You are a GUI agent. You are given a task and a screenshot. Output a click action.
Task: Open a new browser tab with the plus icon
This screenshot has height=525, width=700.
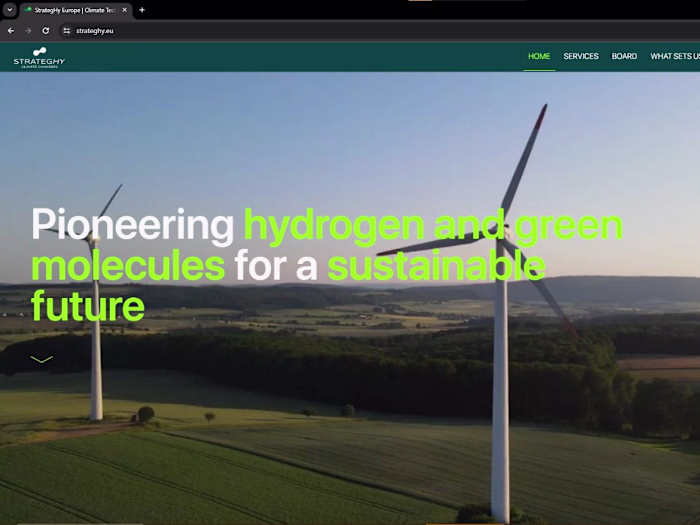click(x=142, y=10)
